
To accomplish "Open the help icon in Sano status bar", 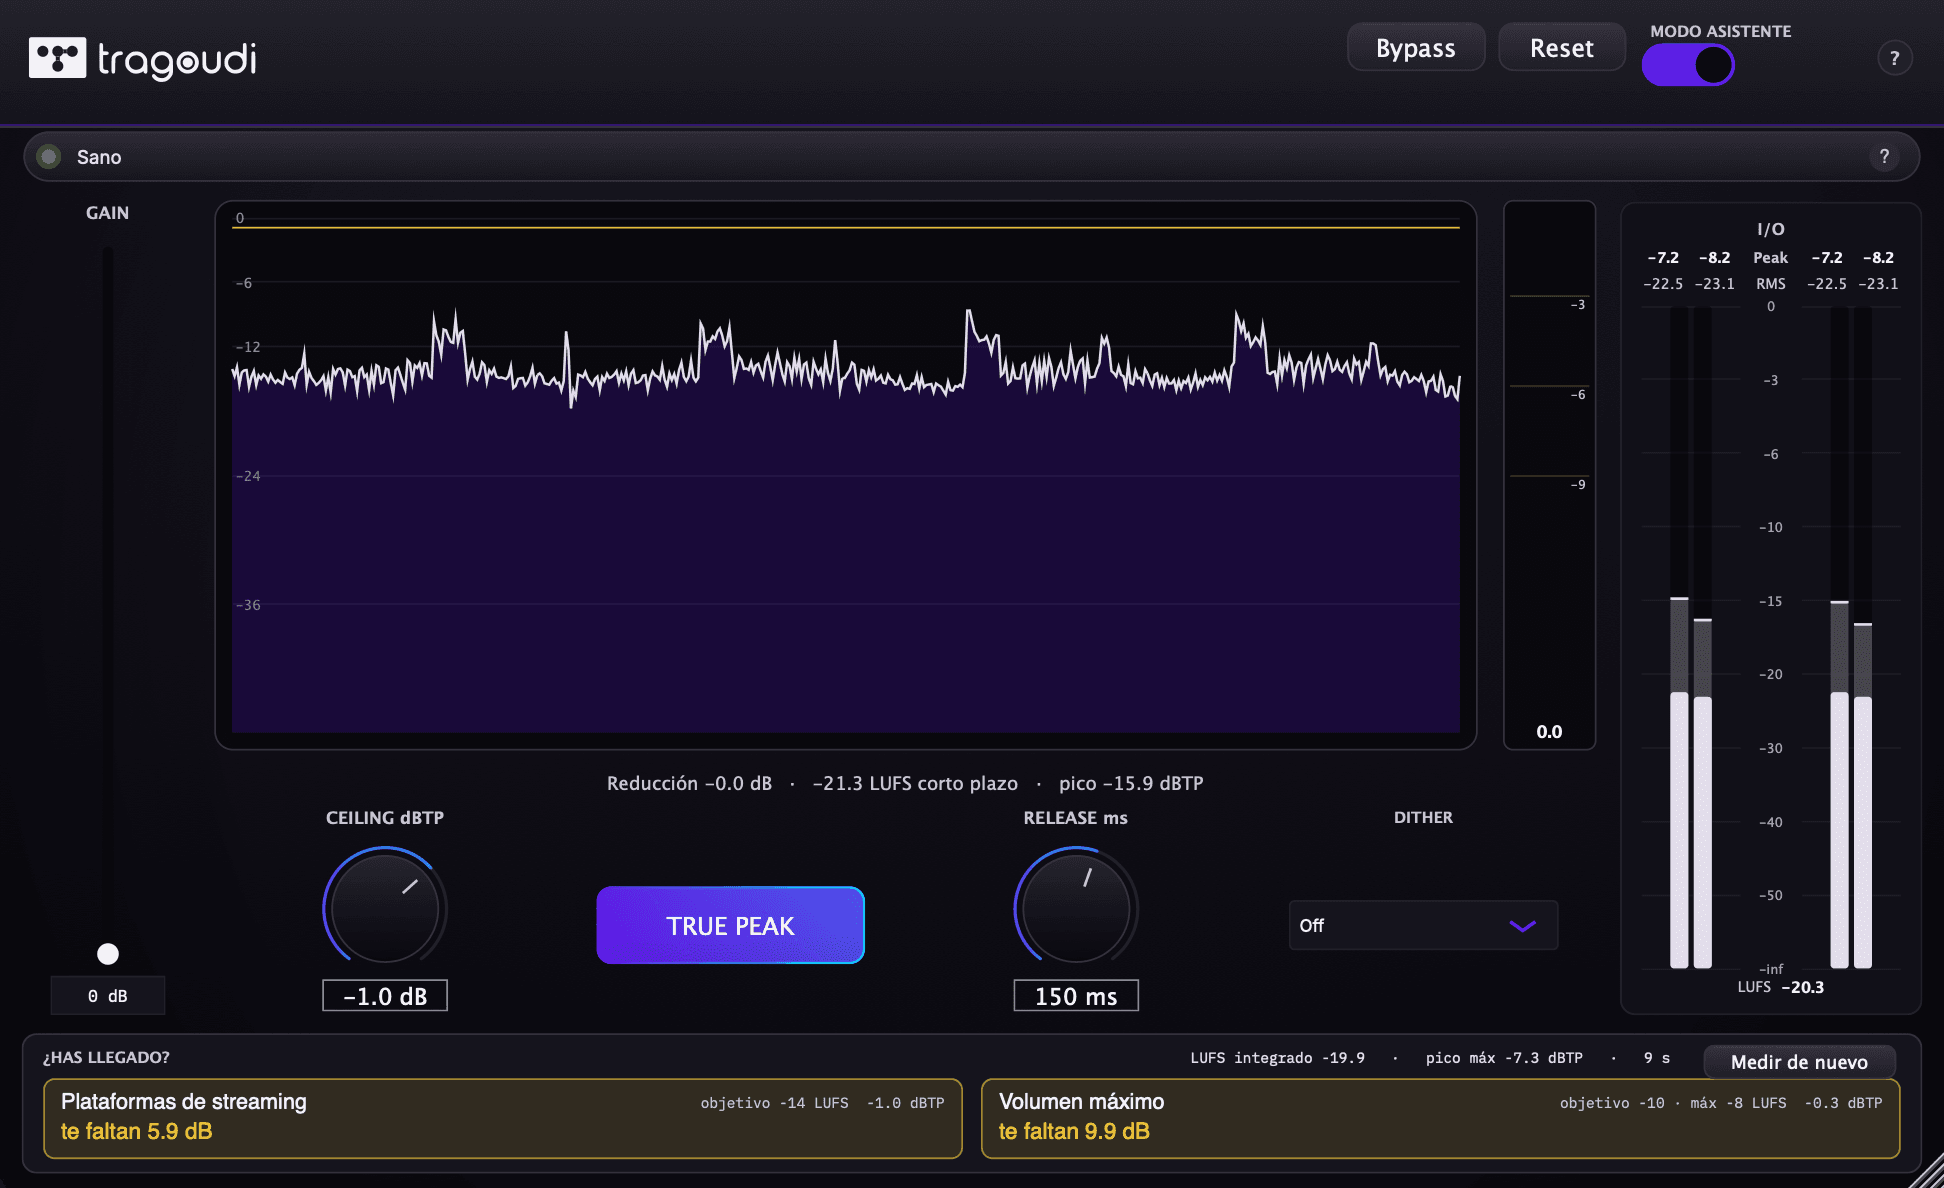I will tap(1884, 157).
